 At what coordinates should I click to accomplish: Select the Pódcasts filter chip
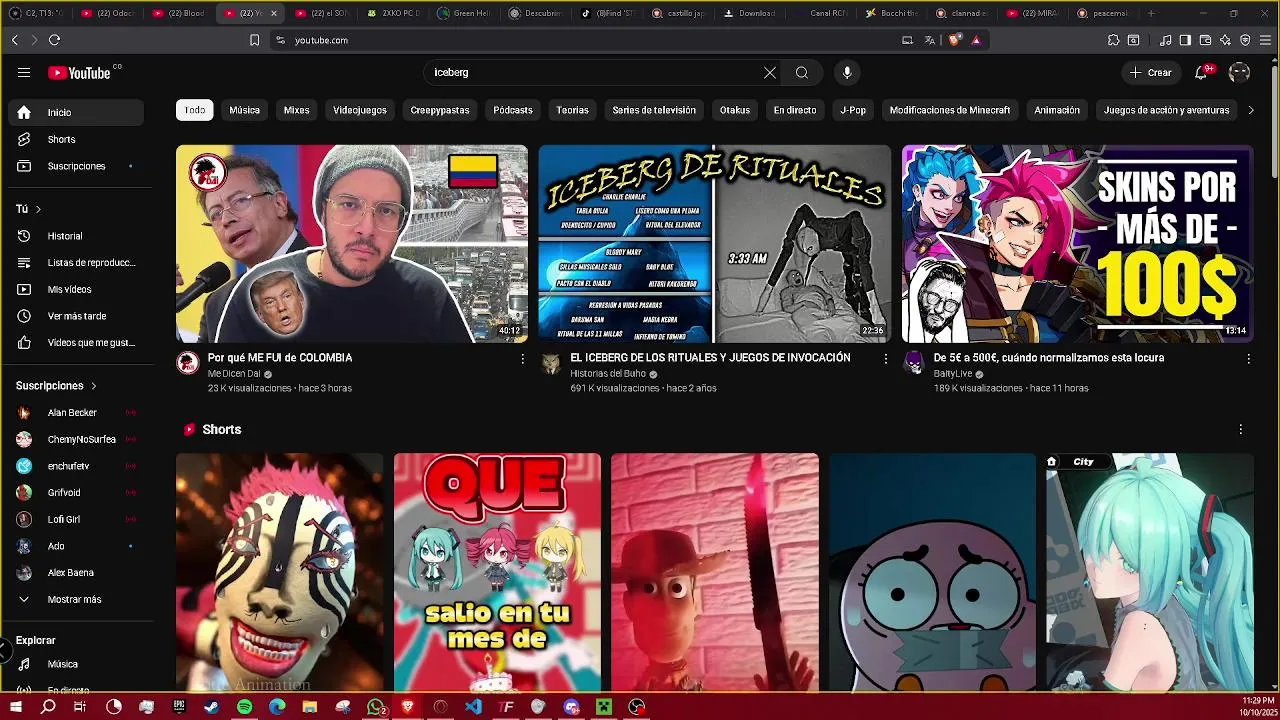point(513,110)
